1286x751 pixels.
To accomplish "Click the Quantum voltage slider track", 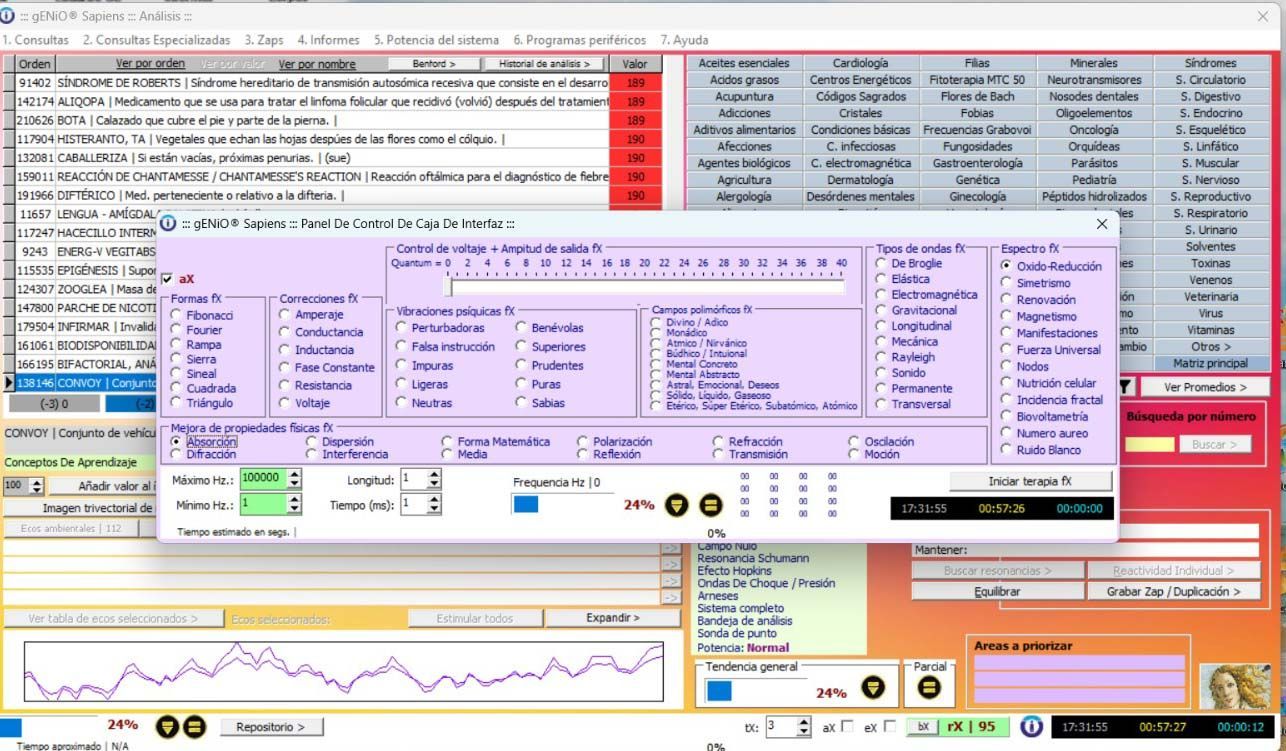I will click(x=646, y=288).
